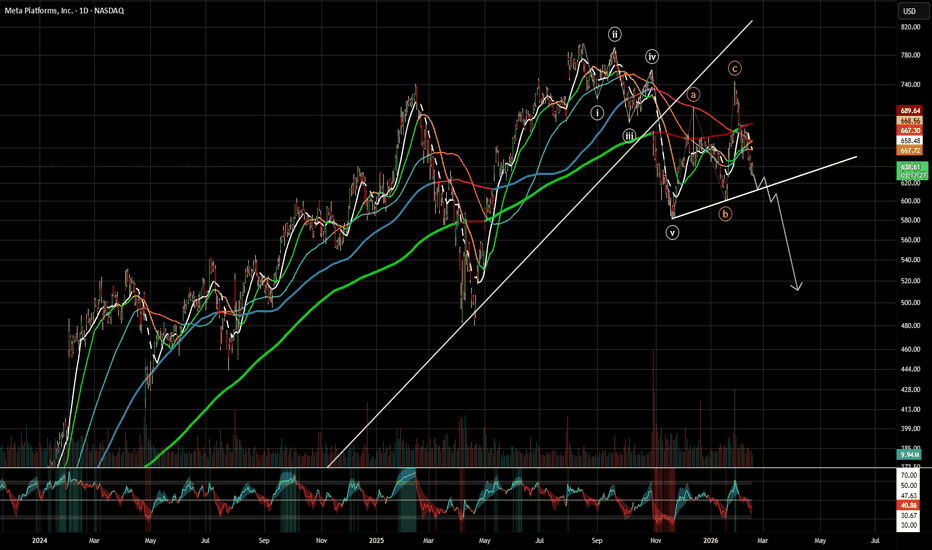The width and height of the screenshot is (932, 550).
Task: Click the 2024 label on time axis
Action: pos(39,540)
